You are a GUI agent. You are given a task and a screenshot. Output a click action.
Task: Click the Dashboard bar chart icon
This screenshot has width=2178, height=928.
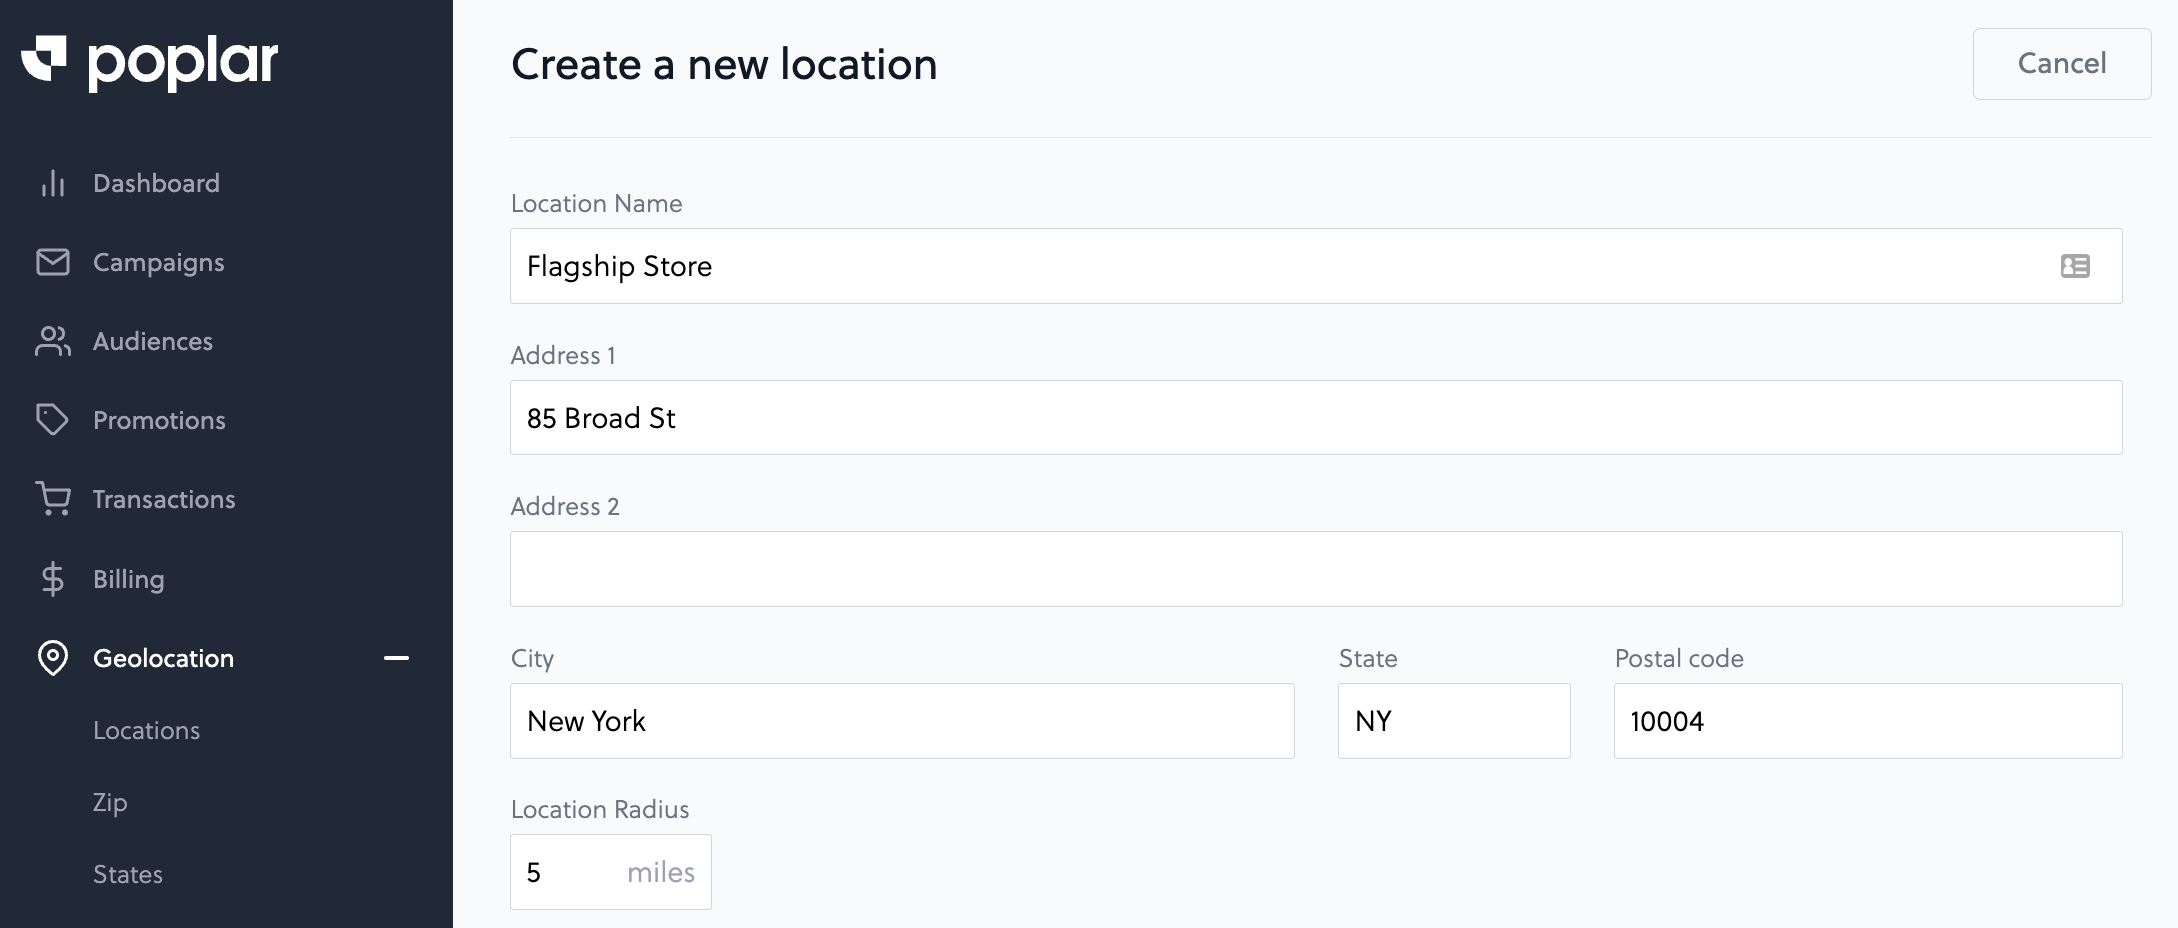53,184
